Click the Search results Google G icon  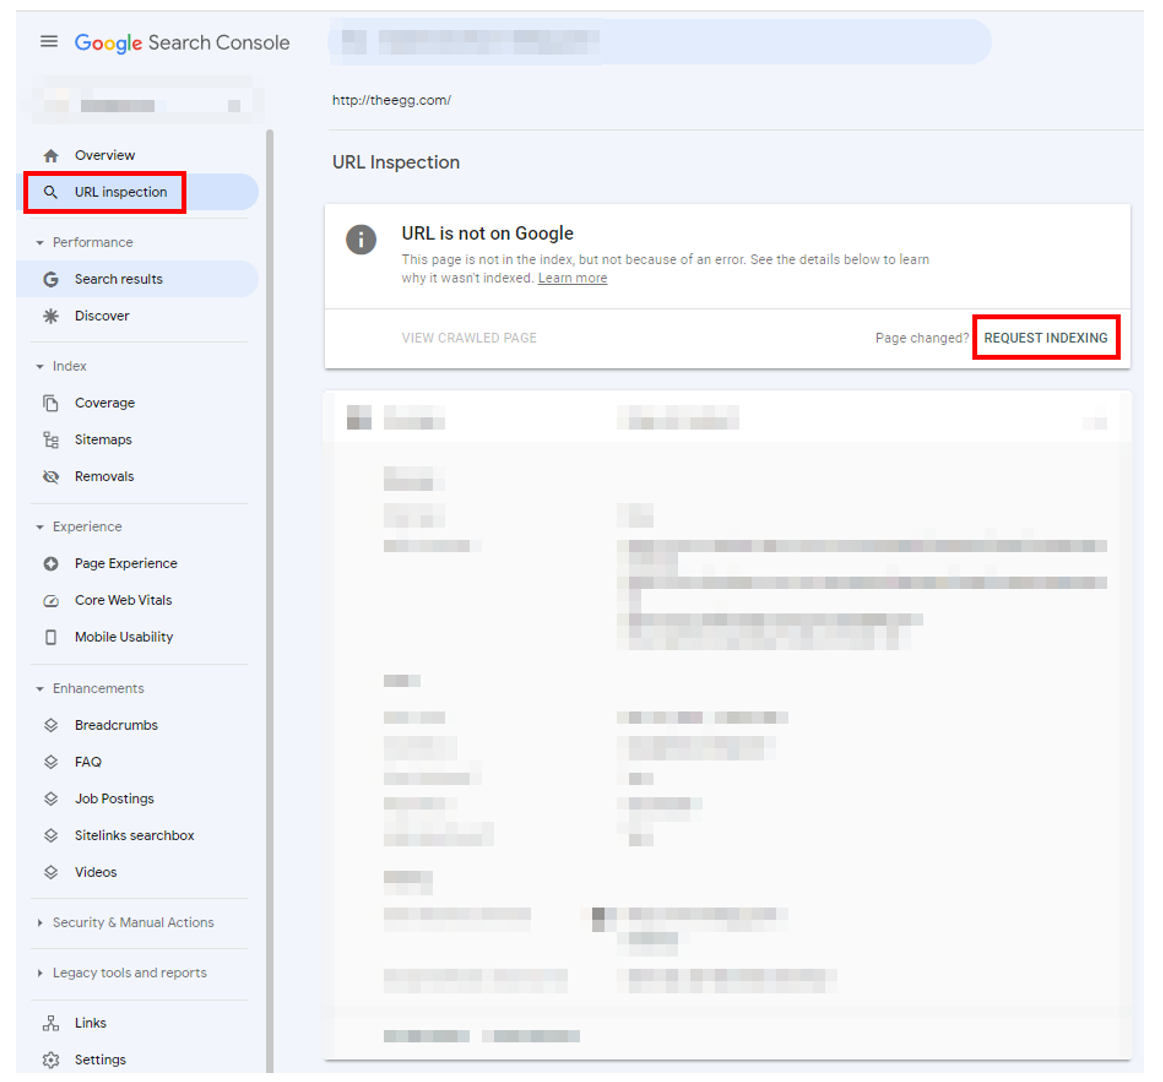50,280
